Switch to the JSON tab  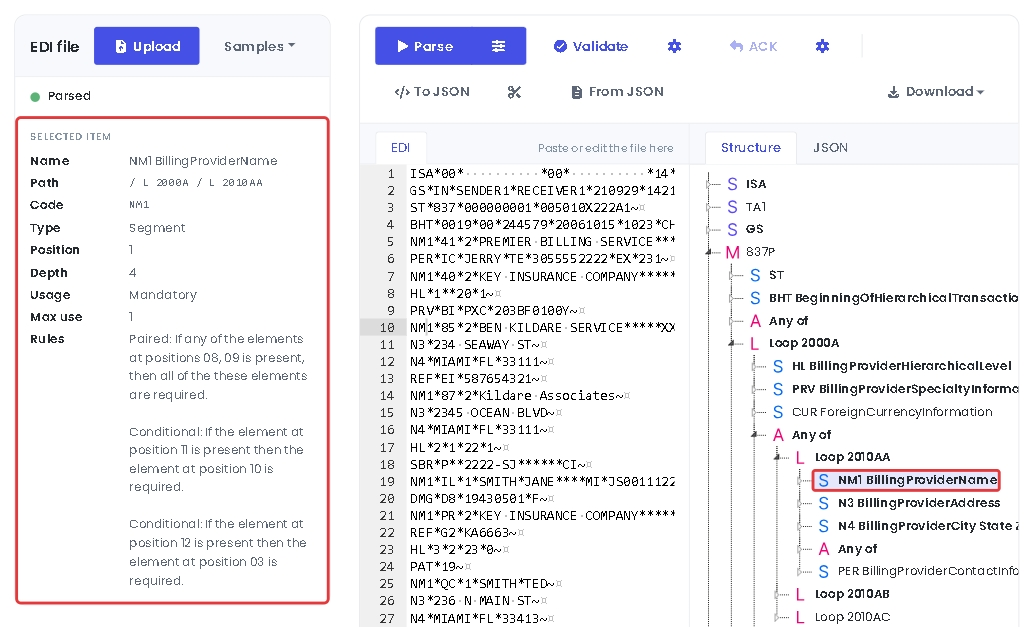tap(830, 148)
